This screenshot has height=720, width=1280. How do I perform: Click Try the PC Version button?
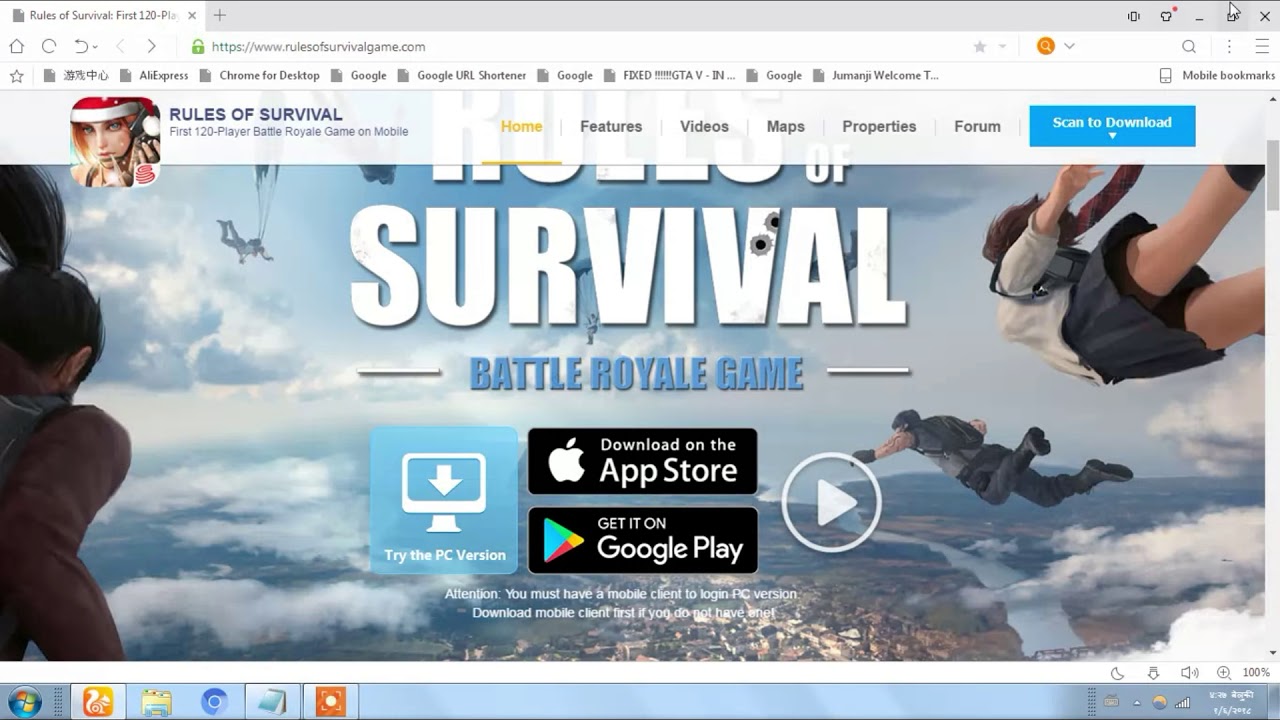(x=445, y=500)
